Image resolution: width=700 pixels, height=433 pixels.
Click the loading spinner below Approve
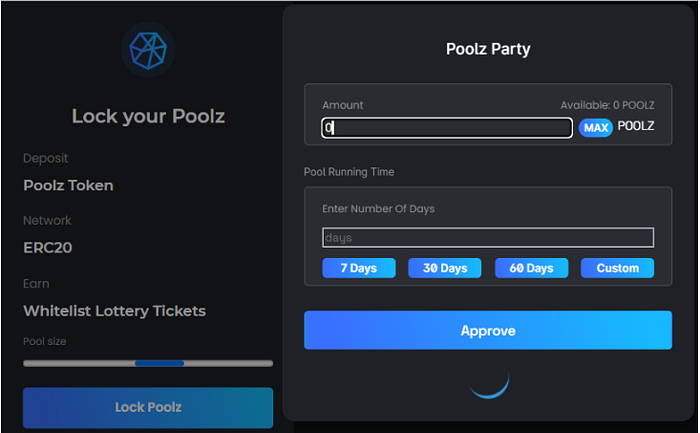coord(489,382)
